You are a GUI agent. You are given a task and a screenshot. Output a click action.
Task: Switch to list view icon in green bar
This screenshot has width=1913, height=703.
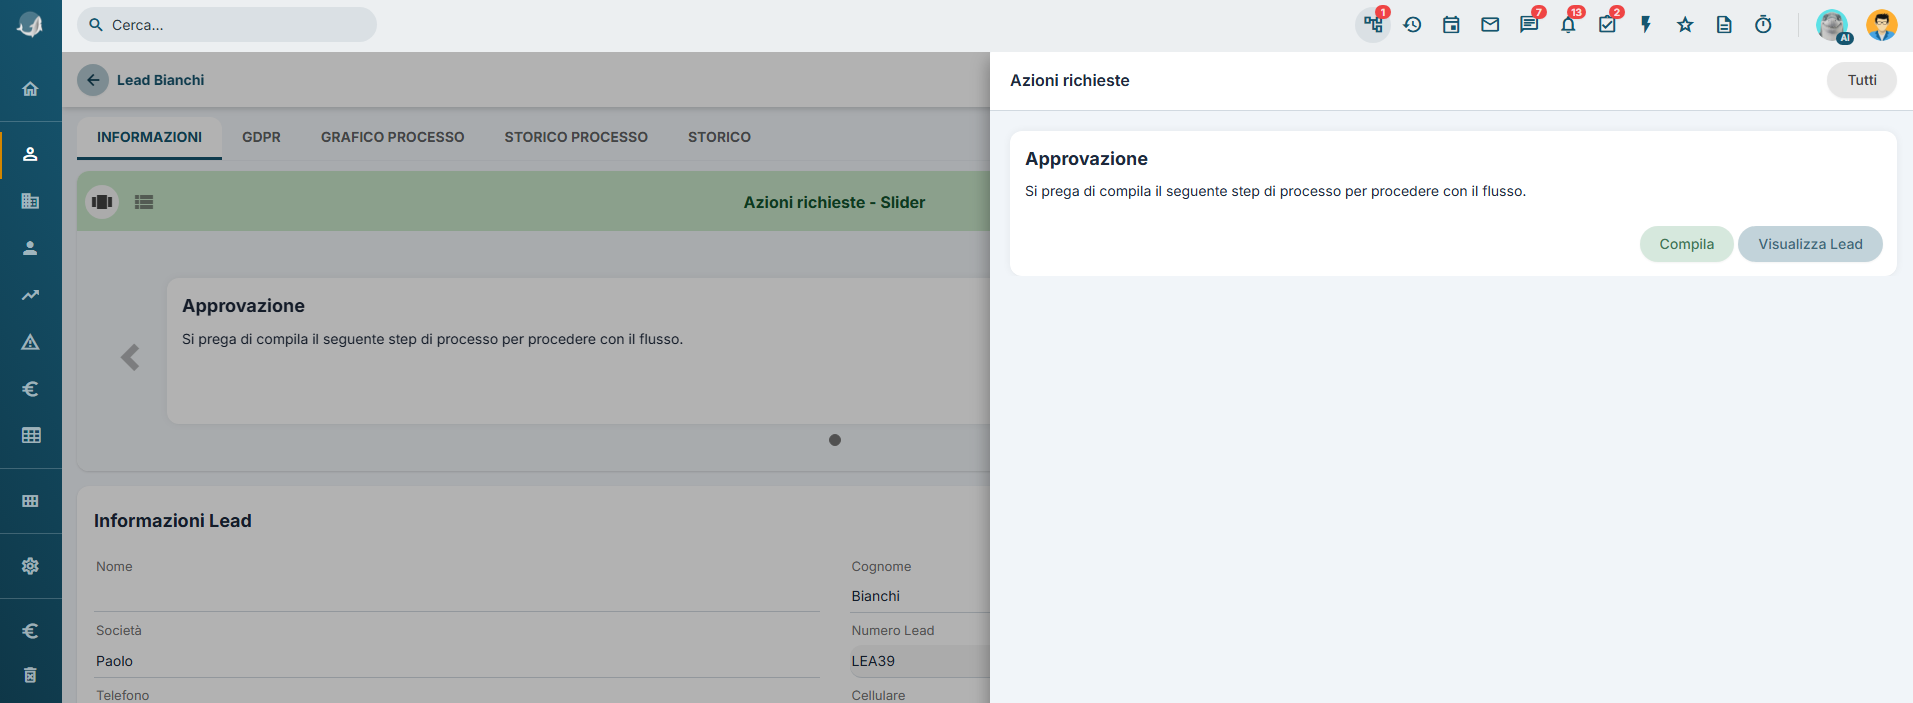pos(144,202)
